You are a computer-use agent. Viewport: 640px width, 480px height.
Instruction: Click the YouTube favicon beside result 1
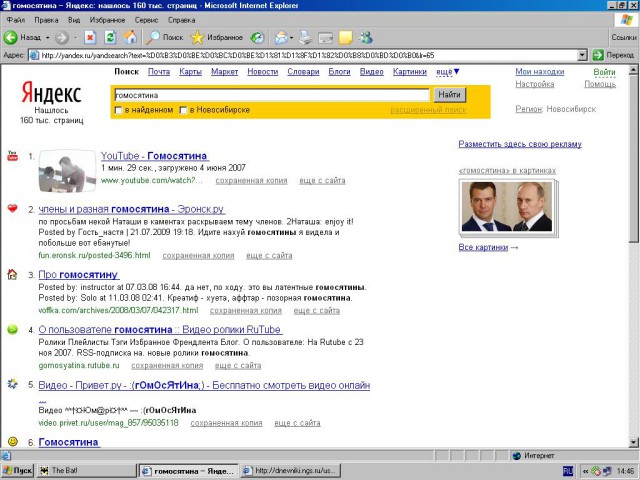coord(13,156)
